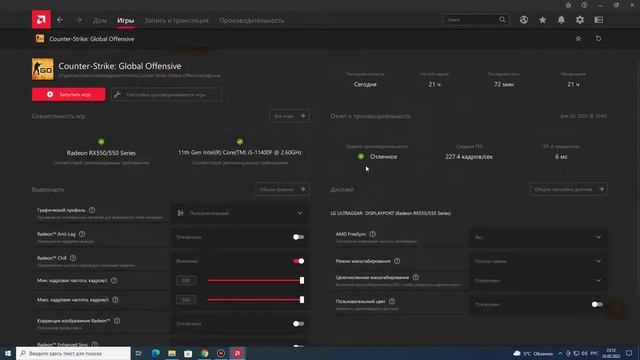Click the wrench icon for game performance tuning

click(118, 94)
